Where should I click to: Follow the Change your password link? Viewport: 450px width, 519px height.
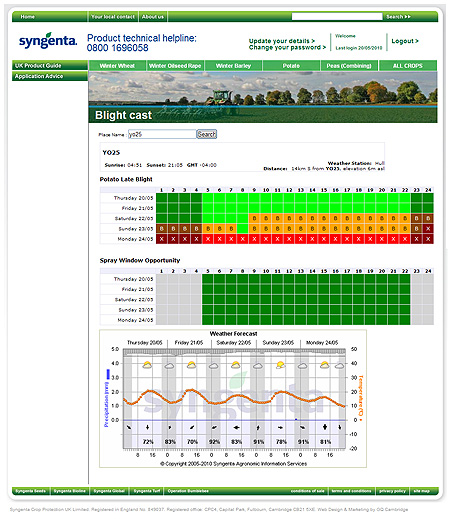[x=287, y=47]
